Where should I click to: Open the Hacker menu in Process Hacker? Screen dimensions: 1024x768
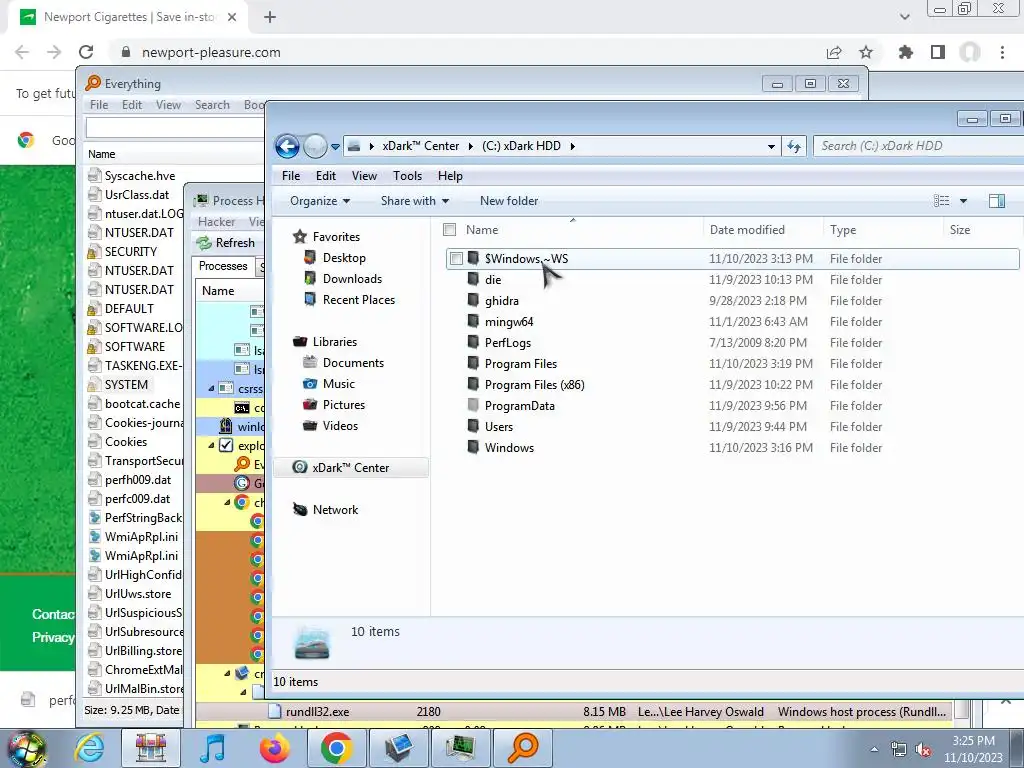(216, 222)
